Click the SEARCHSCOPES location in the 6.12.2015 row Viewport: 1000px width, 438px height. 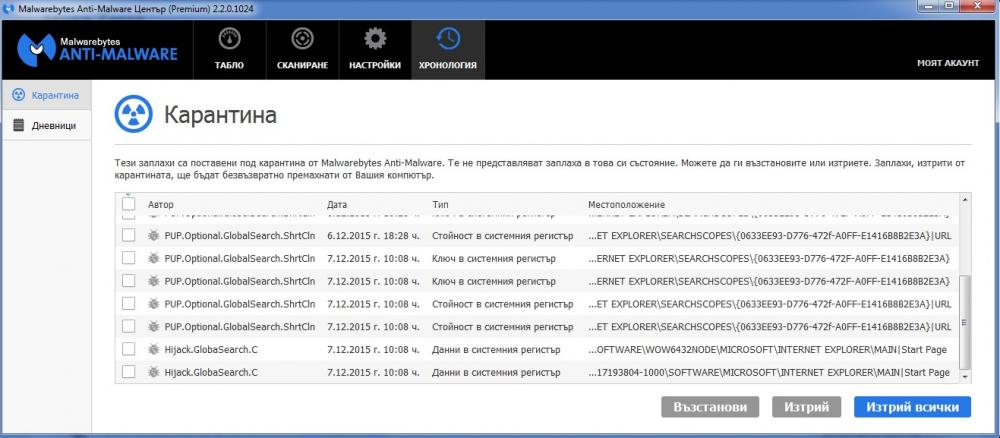(x=770, y=235)
